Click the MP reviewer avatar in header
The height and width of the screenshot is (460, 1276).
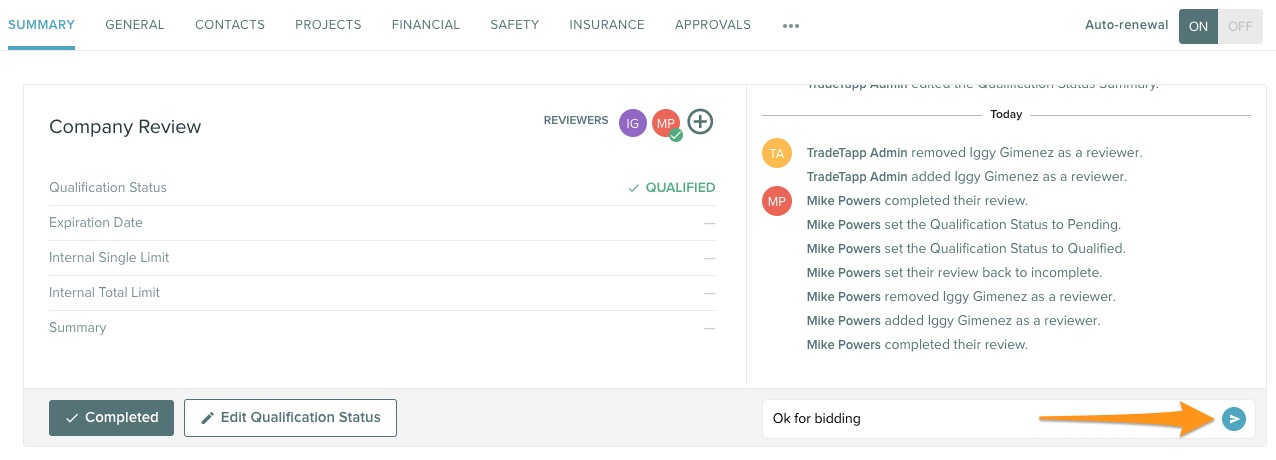pos(665,123)
